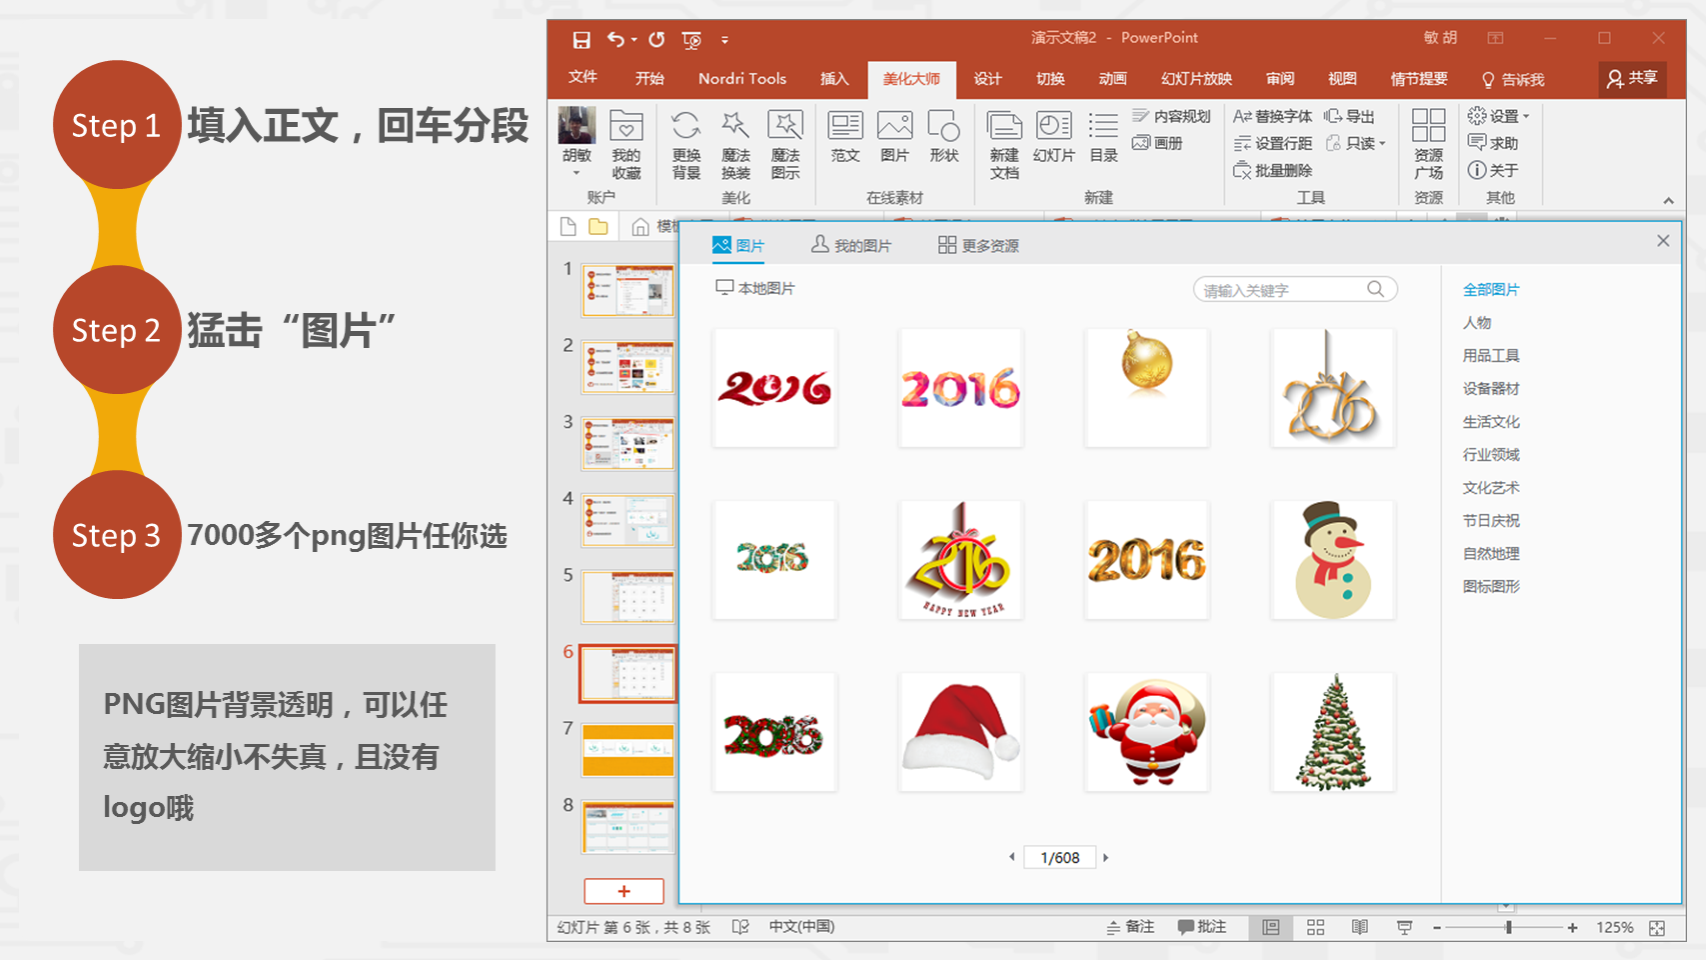
Task: Open 更多资源 tab in picture panel
Action: coord(979,245)
